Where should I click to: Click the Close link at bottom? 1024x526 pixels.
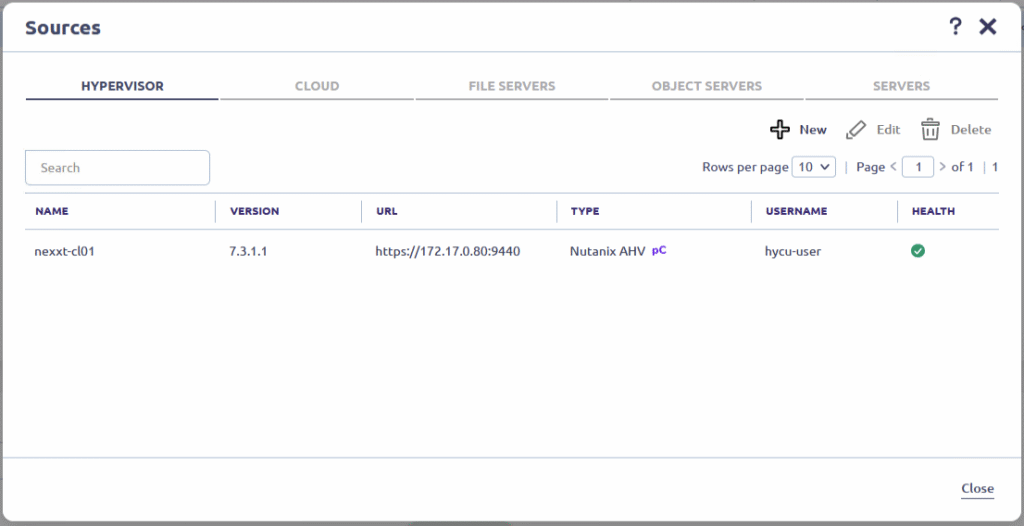pyautogui.click(x=977, y=489)
